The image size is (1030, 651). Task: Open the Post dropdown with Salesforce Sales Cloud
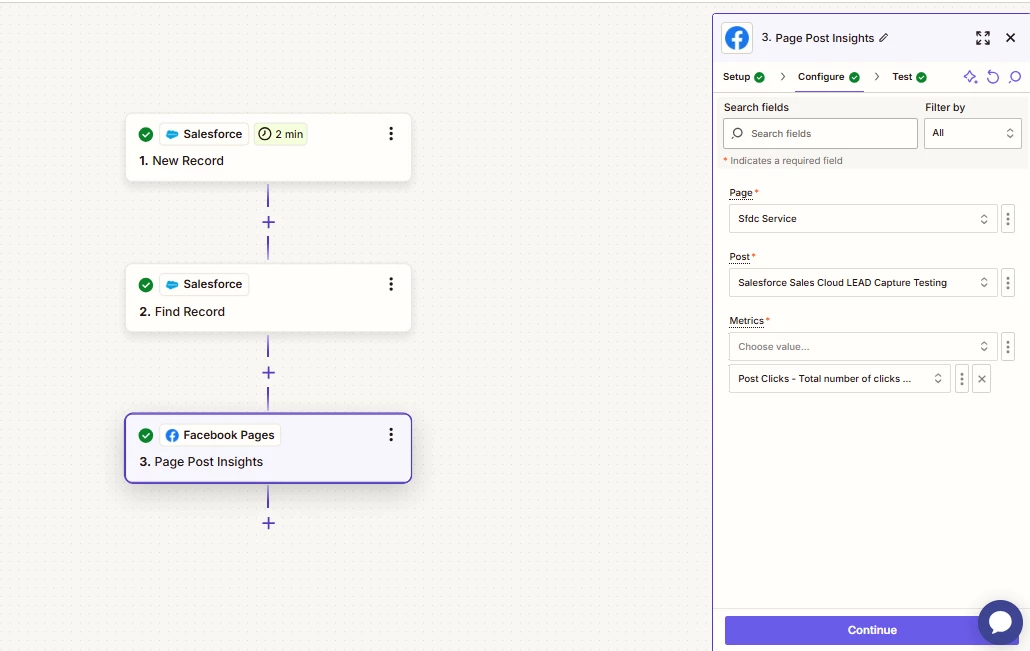(863, 283)
